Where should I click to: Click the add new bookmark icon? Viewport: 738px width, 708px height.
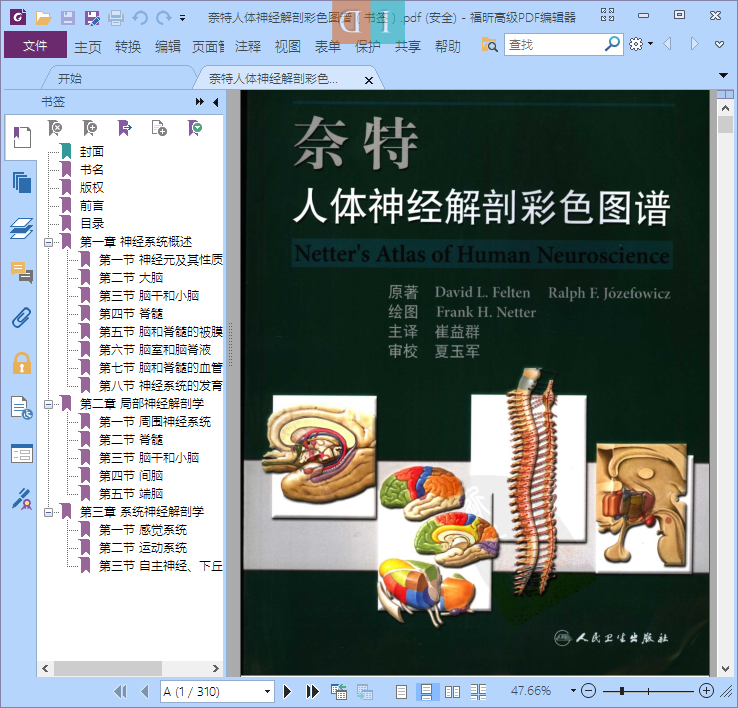[x=89, y=128]
